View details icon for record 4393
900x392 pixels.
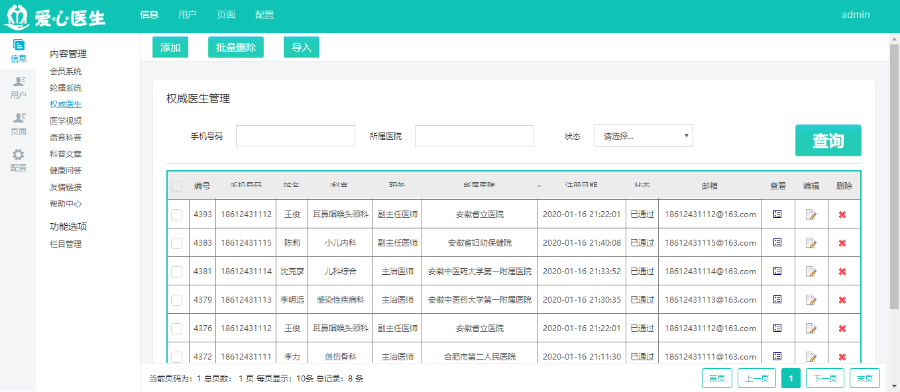pyautogui.click(x=778, y=214)
